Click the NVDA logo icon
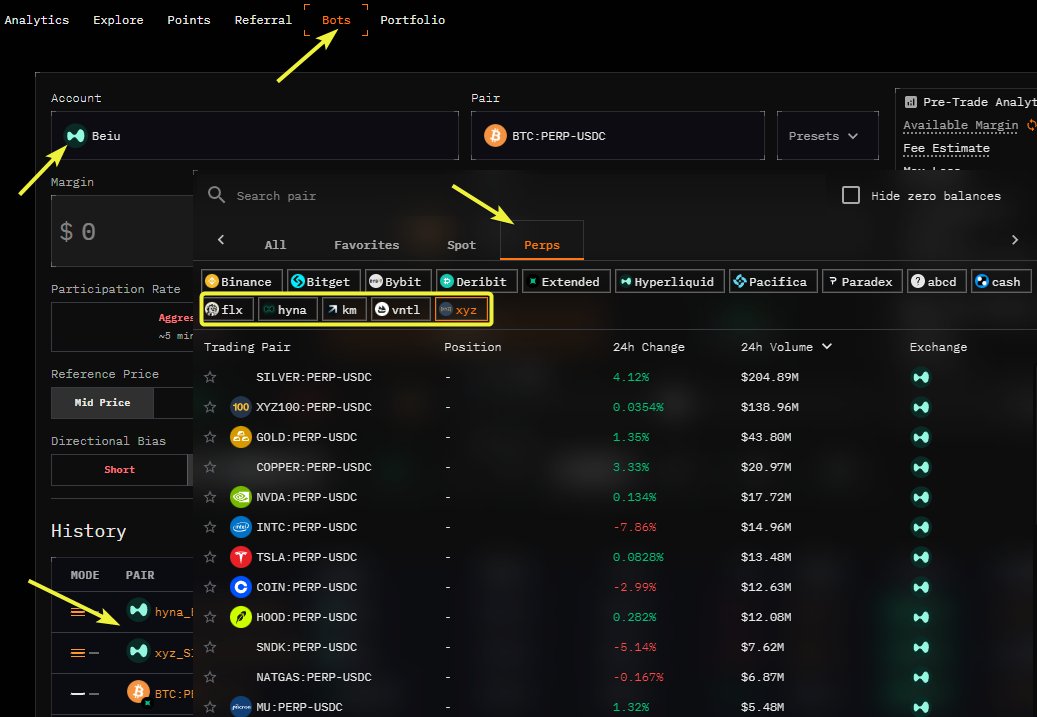Image resolution: width=1037 pixels, height=717 pixels. click(241, 497)
